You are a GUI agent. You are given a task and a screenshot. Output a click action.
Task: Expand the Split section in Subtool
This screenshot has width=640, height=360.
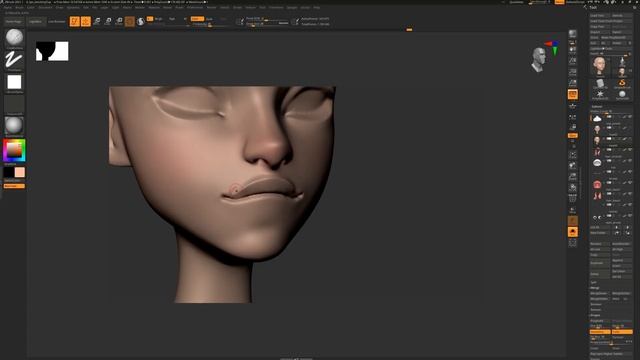(594, 282)
